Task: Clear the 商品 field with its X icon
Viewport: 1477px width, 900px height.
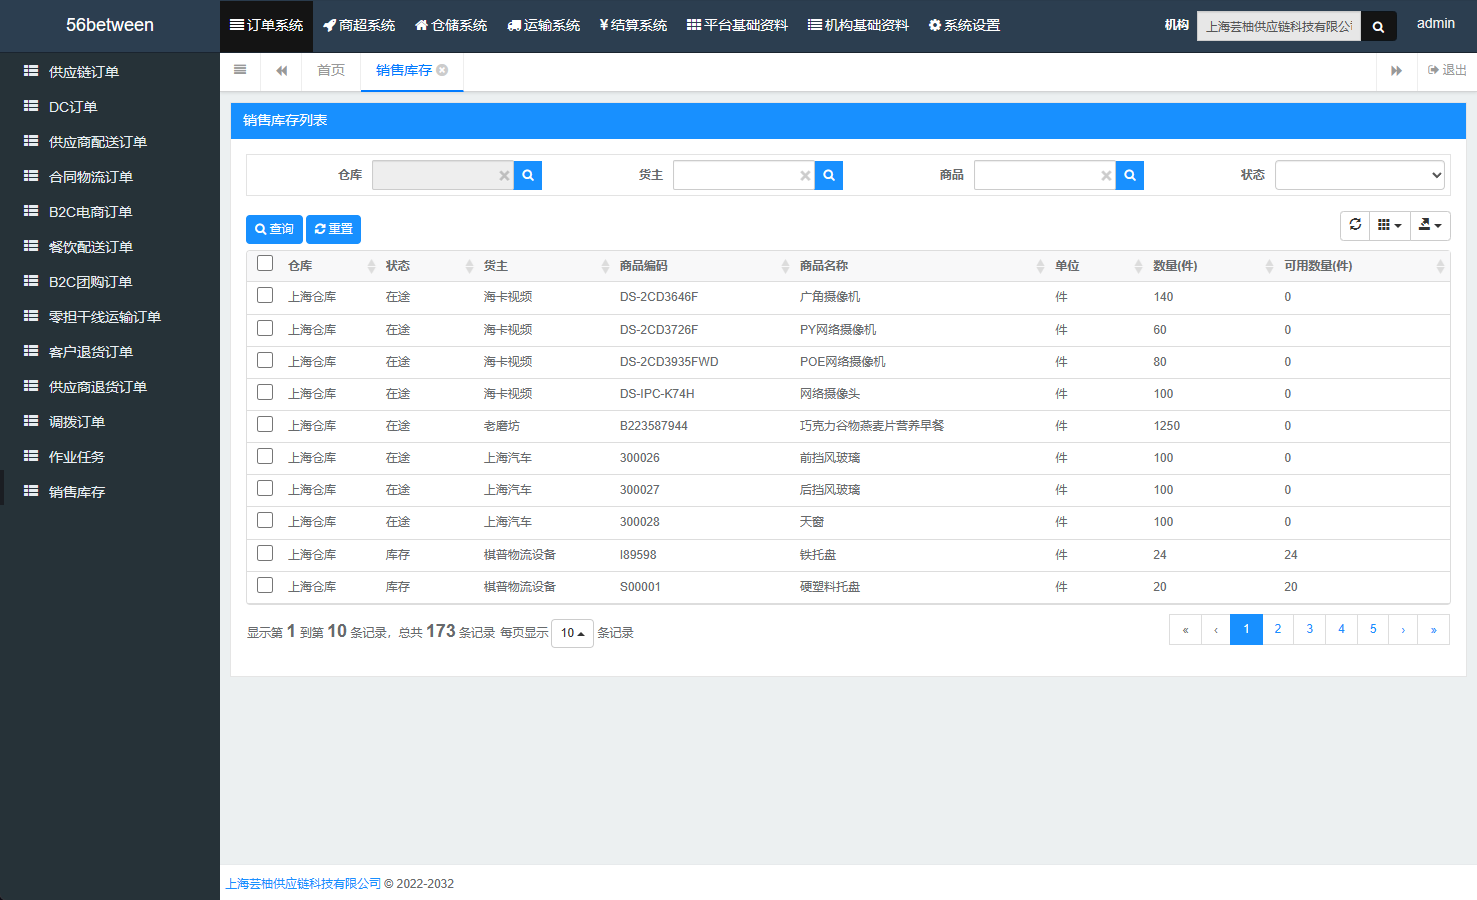Action: [x=1106, y=176]
